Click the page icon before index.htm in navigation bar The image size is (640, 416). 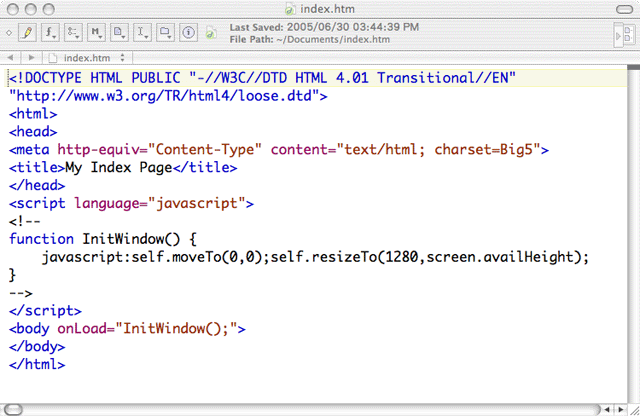[x=53, y=58]
